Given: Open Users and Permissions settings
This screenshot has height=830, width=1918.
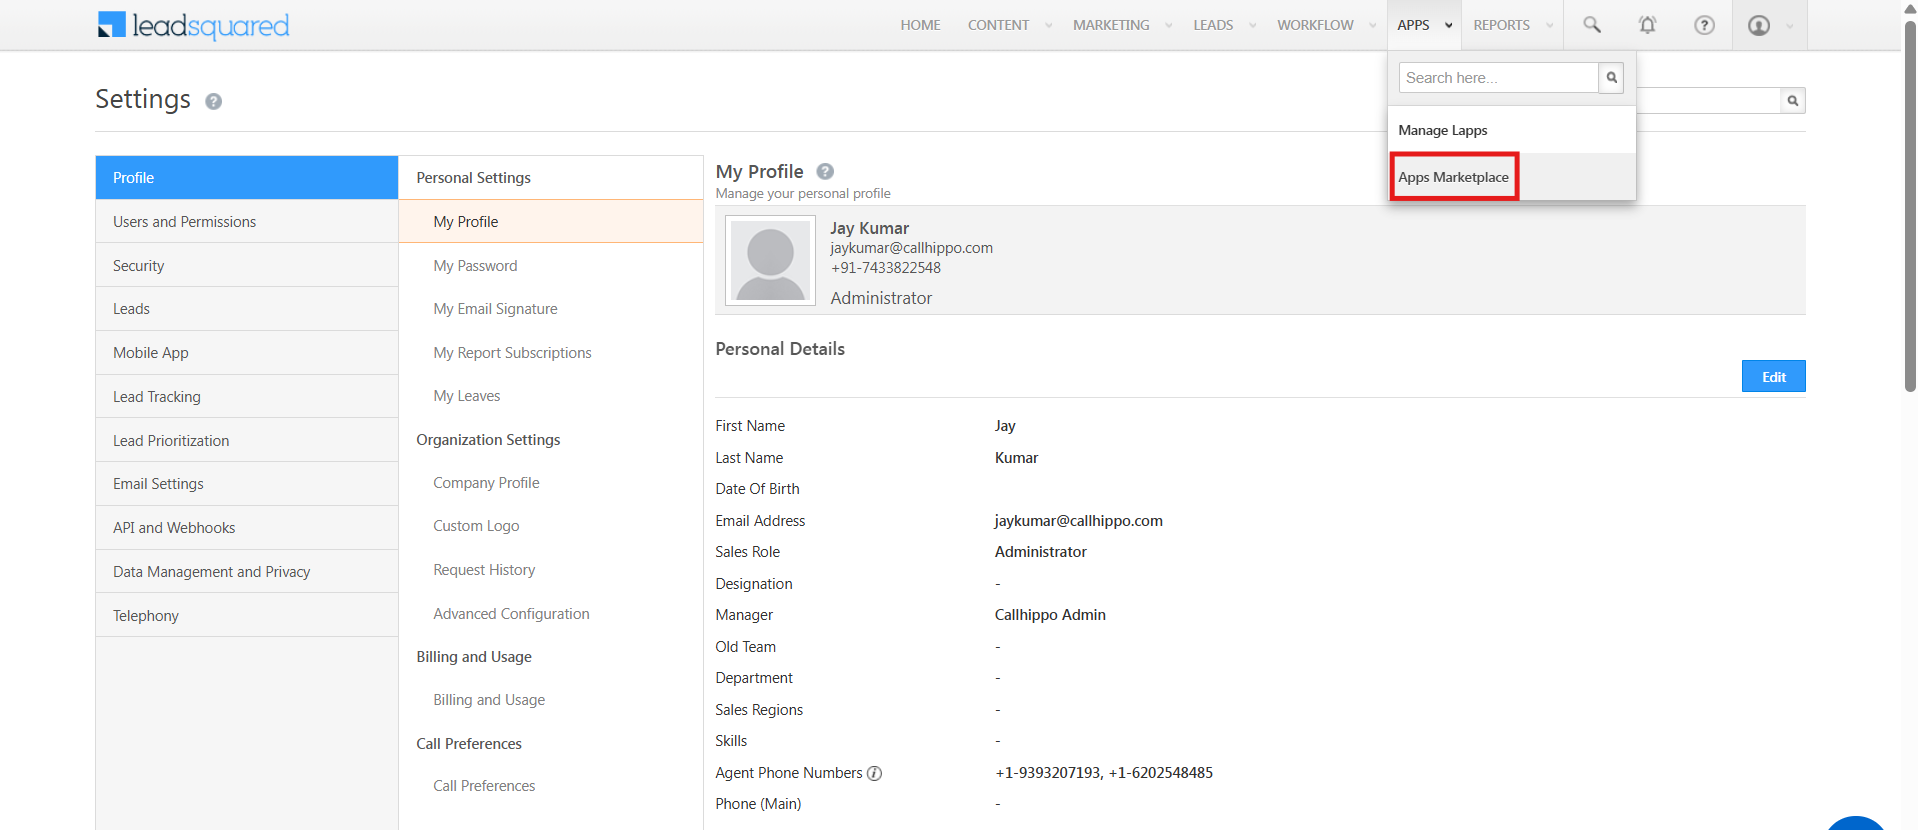Looking at the screenshot, I should click(247, 222).
